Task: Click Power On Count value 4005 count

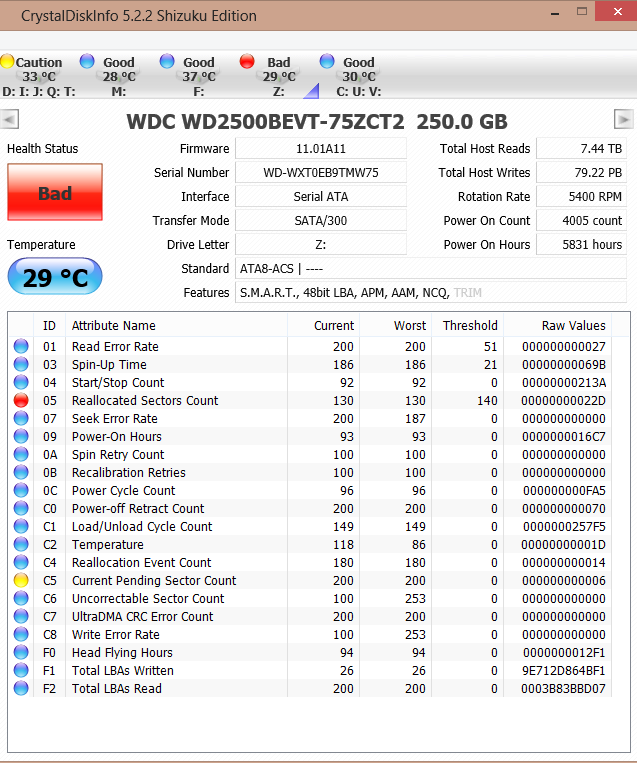Action: [581, 220]
